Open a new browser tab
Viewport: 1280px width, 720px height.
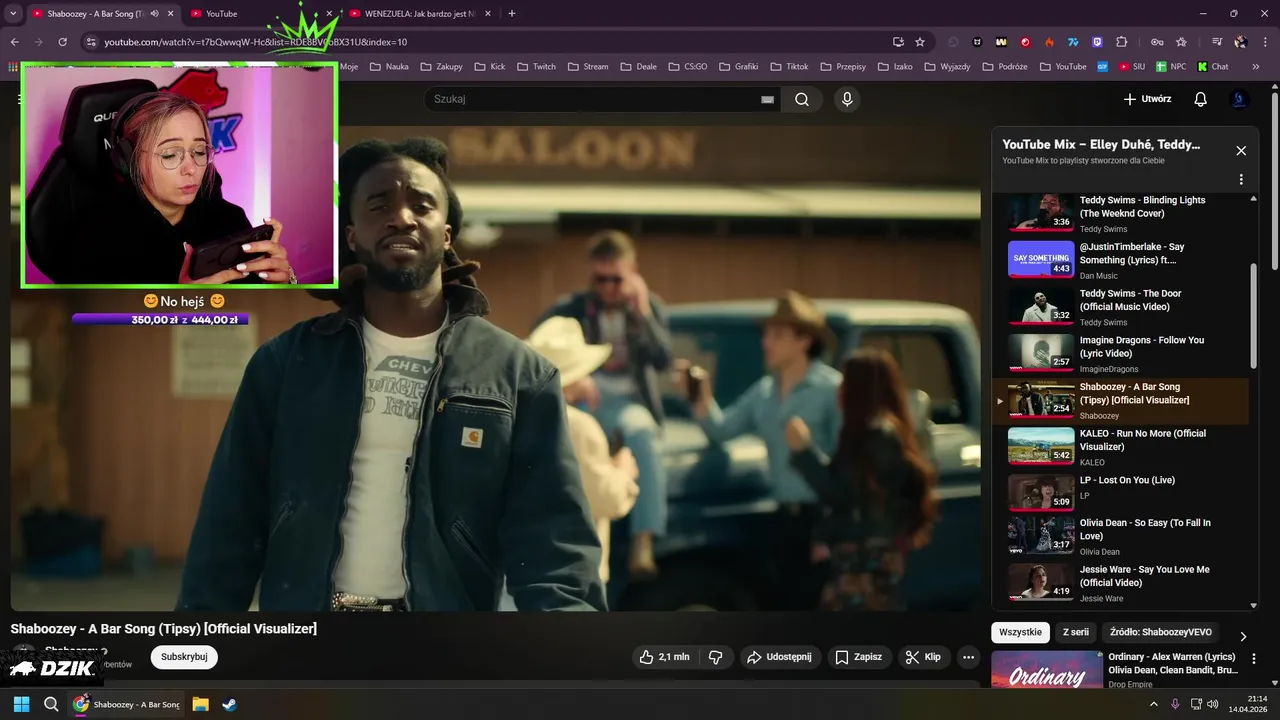512,14
